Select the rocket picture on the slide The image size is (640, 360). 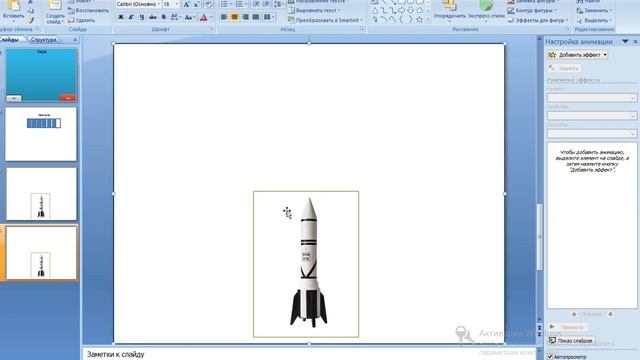tap(306, 264)
